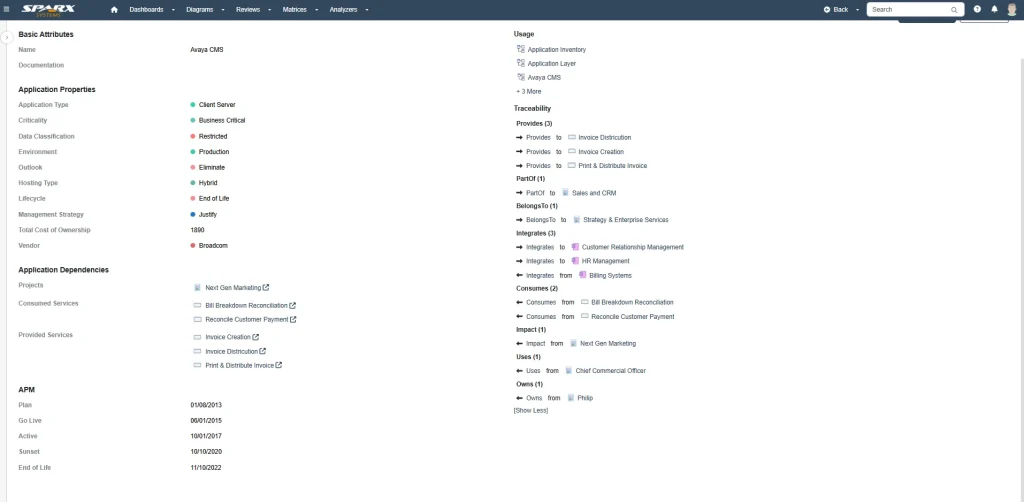The image size is (1024, 502).
Task: Click icon beside Reconcile Customer Payment in Consumes
Action: tap(584, 317)
